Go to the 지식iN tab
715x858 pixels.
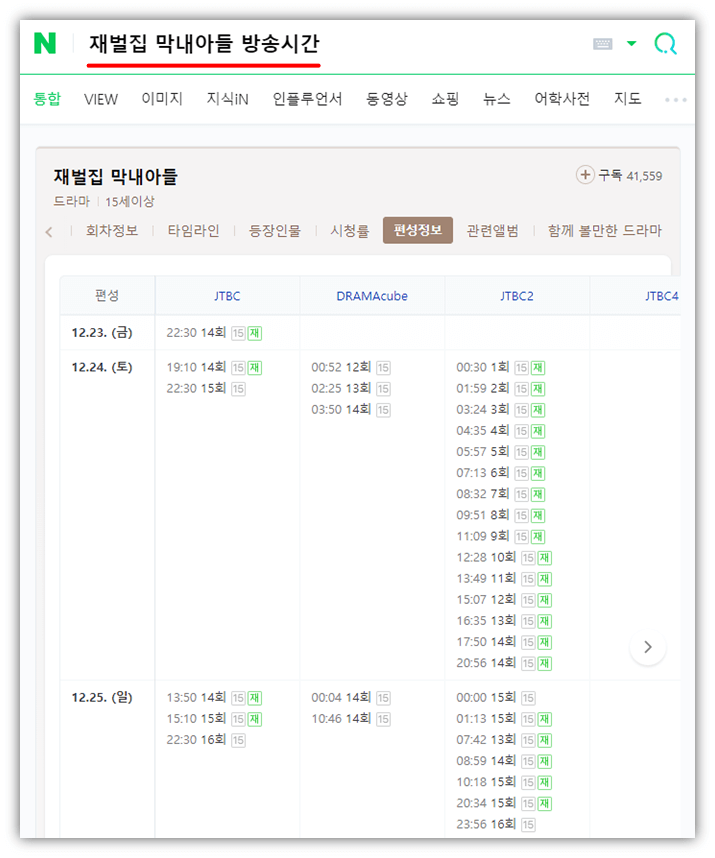tap(228, 99)
